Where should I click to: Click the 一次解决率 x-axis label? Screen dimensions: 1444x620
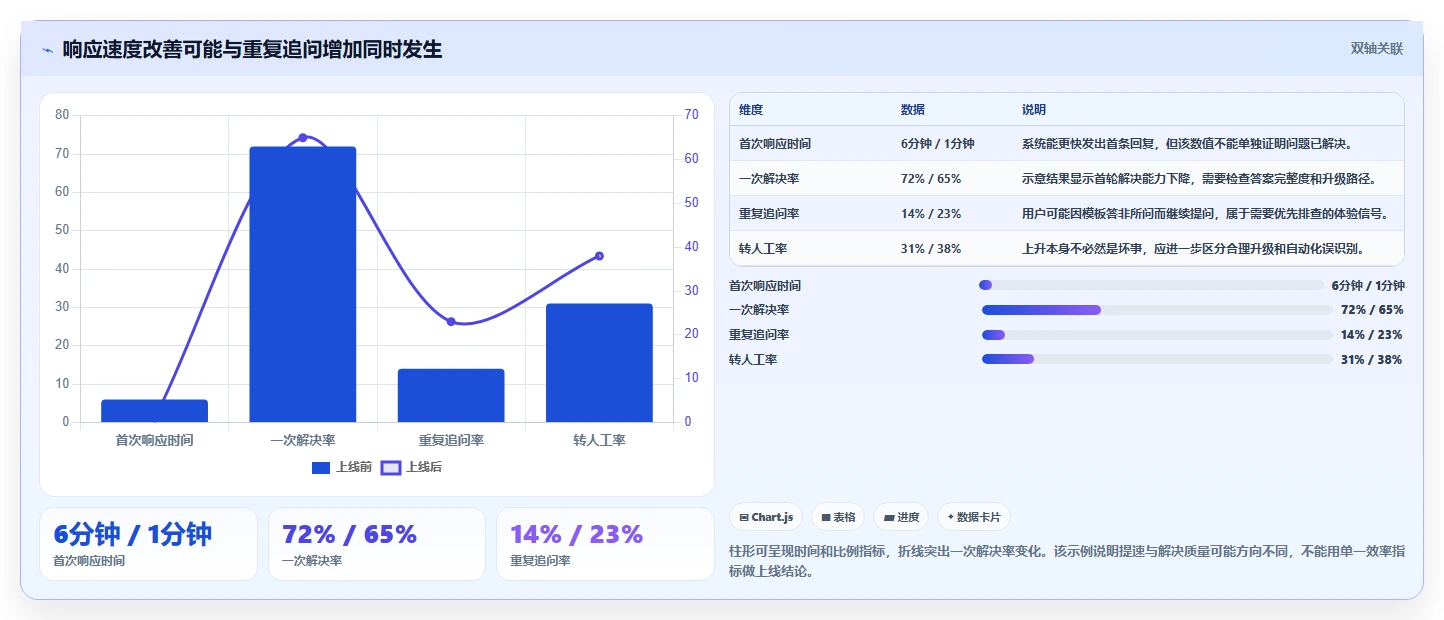pyautogui.click(x=303, y=440)
